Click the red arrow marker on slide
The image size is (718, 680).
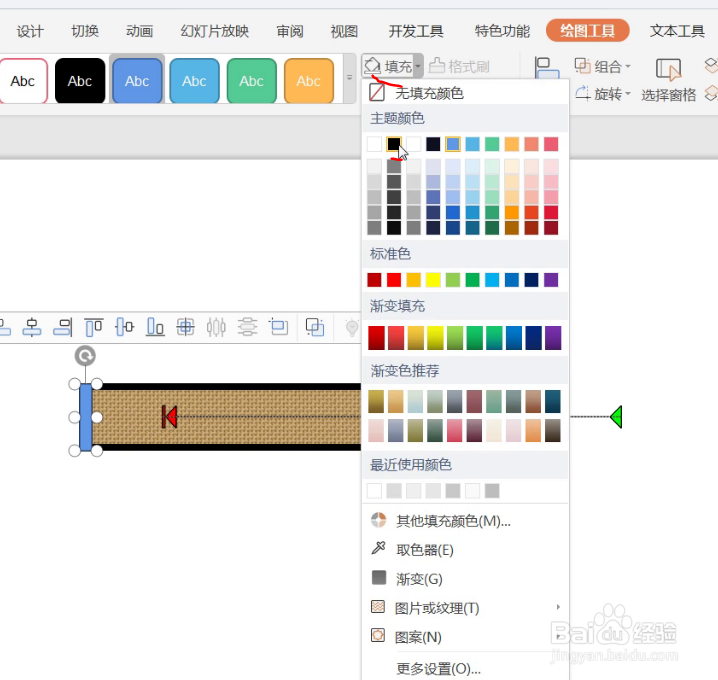tap(169, 417)
